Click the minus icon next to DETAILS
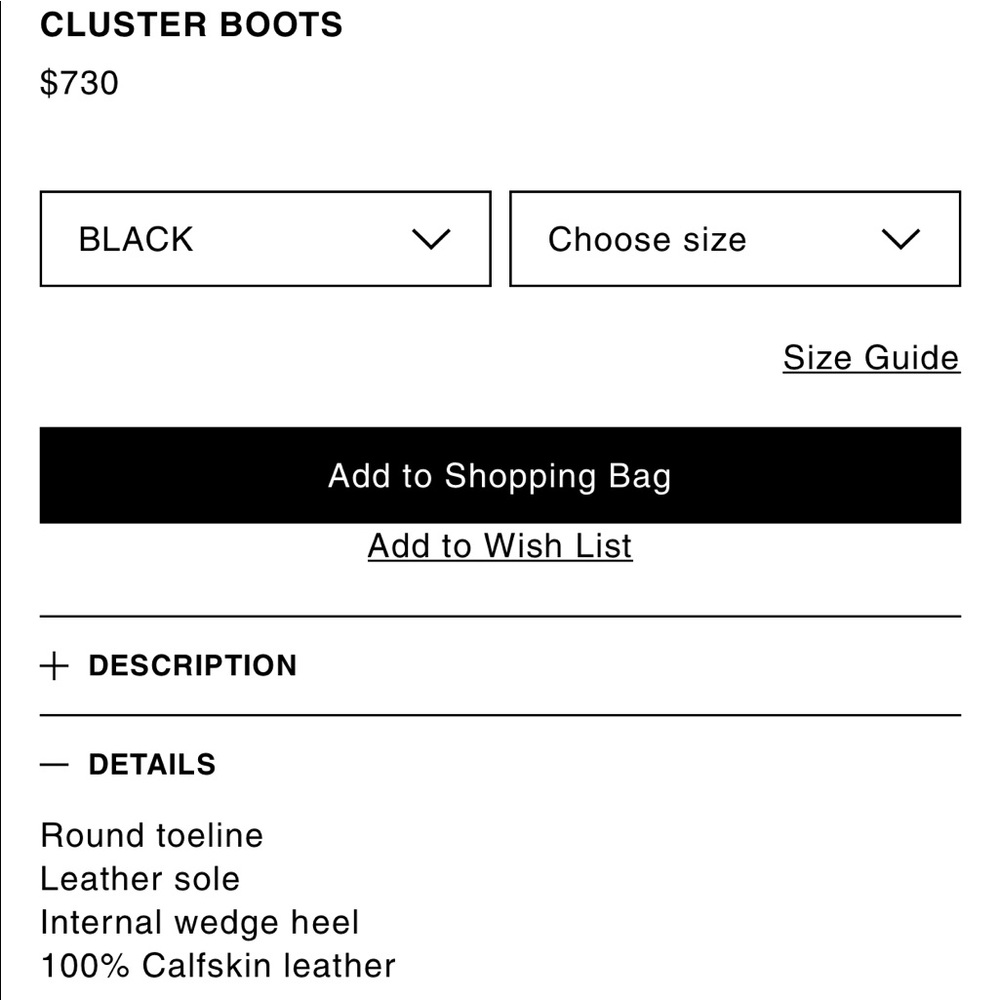 pyautogui.click(x=52, y=763)
